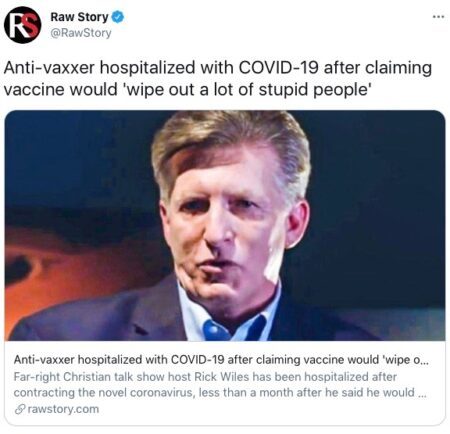
Task: Click the chain link icon beside rawstory.com
Action: [20, 409]
